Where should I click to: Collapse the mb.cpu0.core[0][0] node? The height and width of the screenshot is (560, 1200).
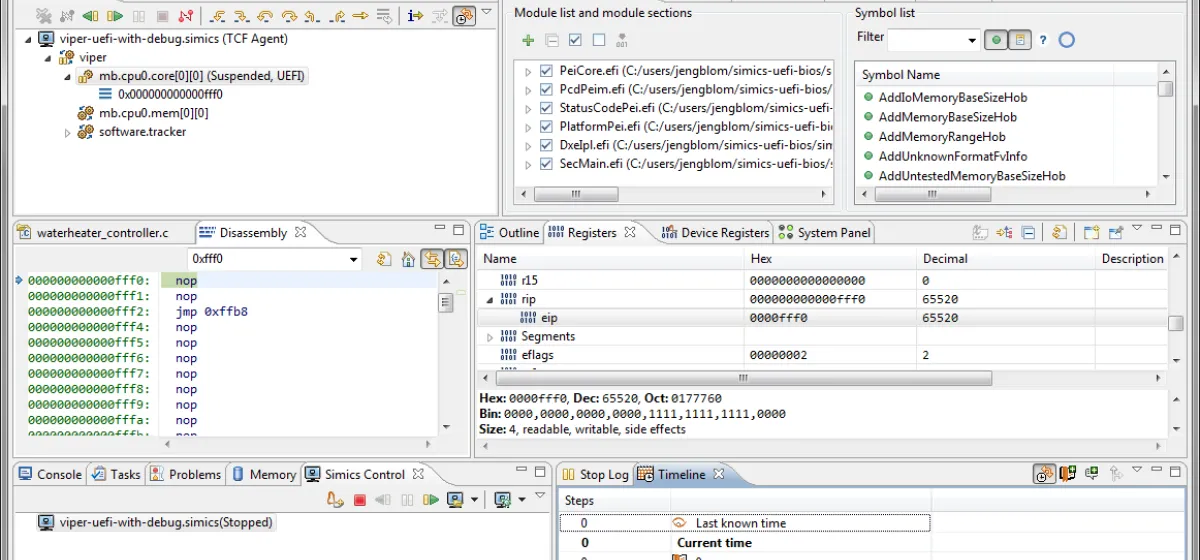click(x=67, y=77)
